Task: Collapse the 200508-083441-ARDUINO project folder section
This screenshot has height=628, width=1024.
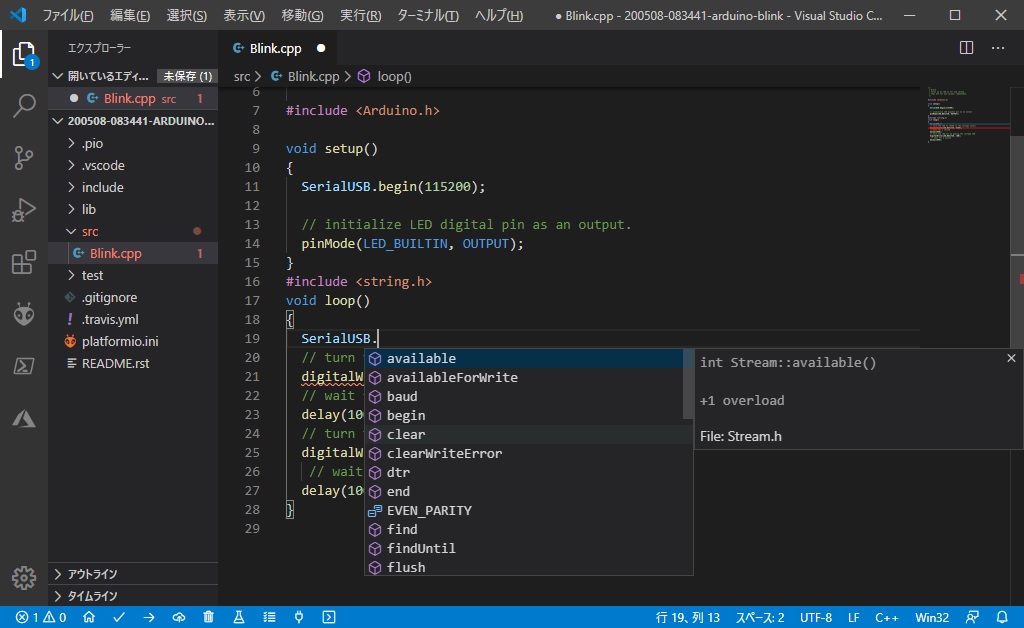Action: point(57,121)
